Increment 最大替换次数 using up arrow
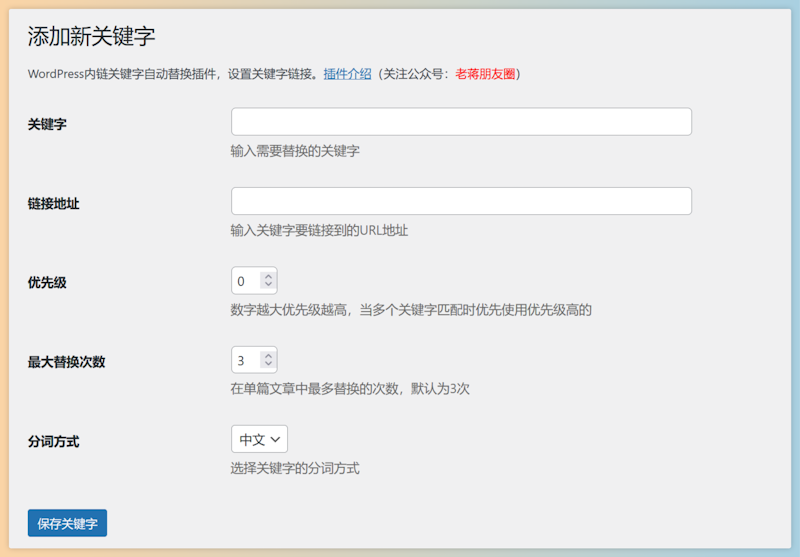 [268, 355]
